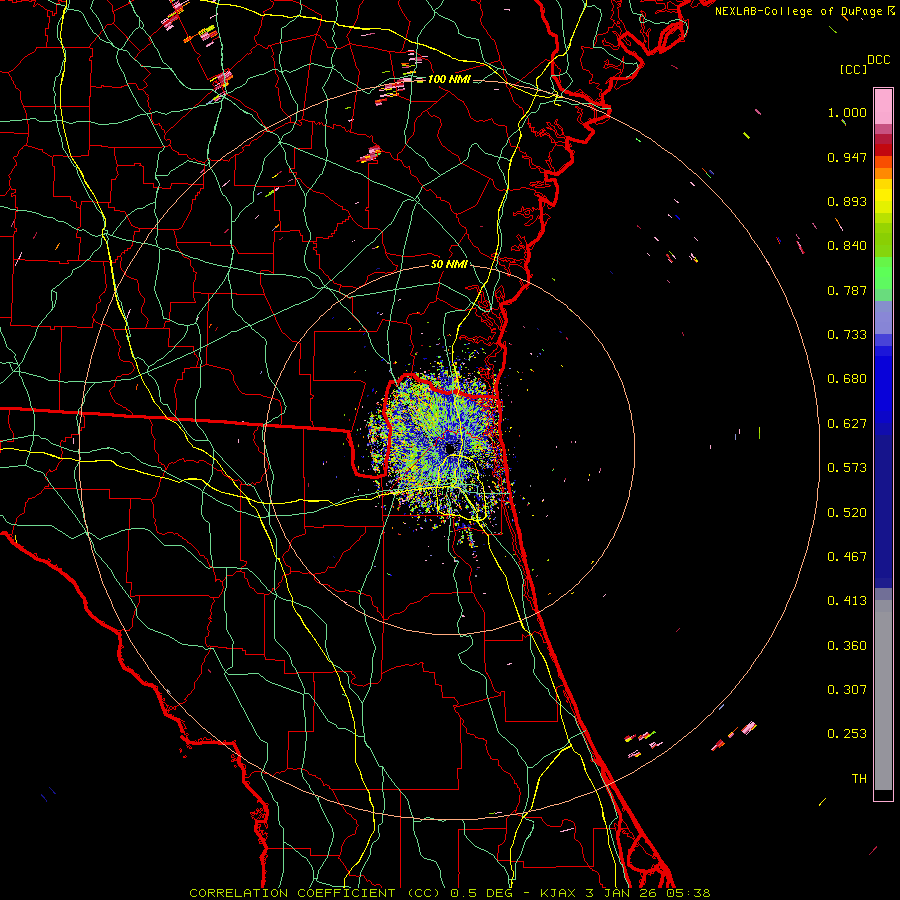This screenshot has width=900, height=900.
Task: Pick the pink top segment of the colorbar
Action: (x=883, y=106)
